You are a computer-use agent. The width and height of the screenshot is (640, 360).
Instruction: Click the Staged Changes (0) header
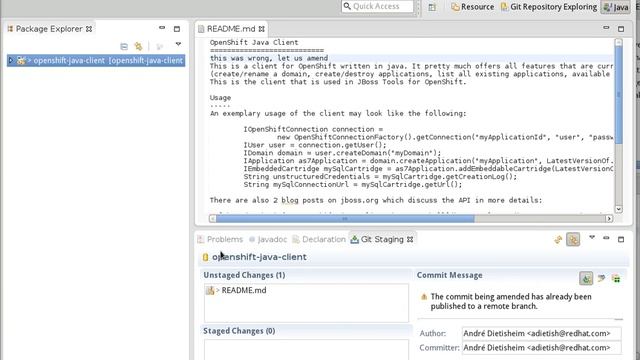click(239, 331)
